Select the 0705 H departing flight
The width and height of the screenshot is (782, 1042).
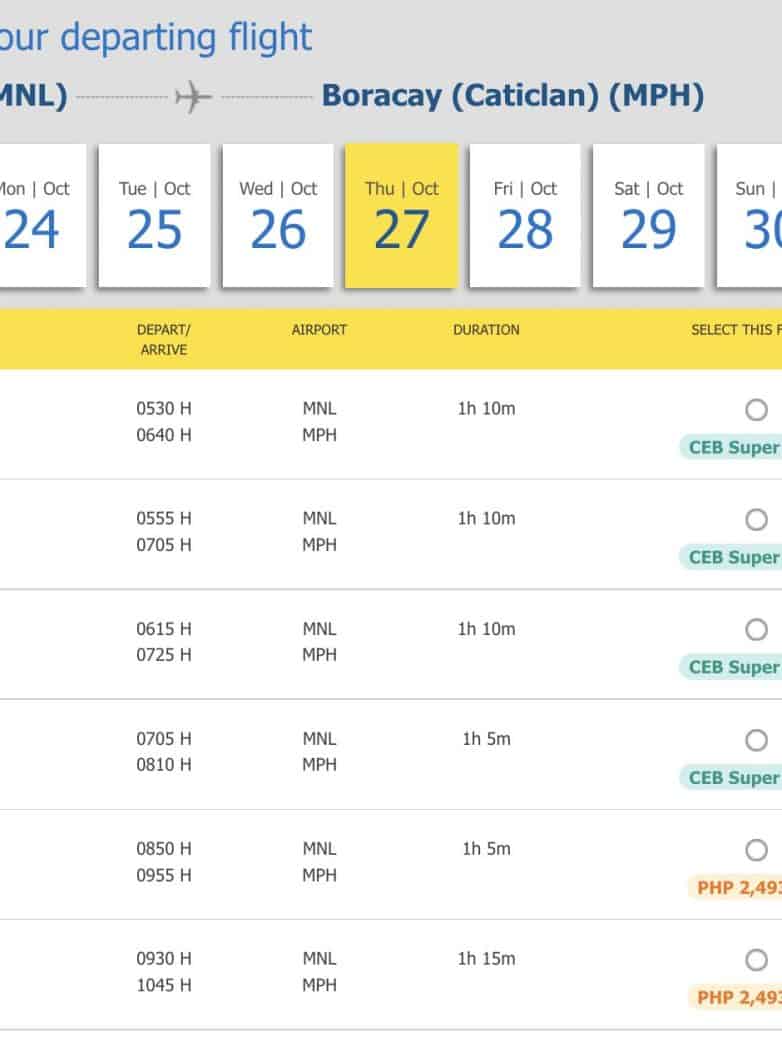click(756, 740)
